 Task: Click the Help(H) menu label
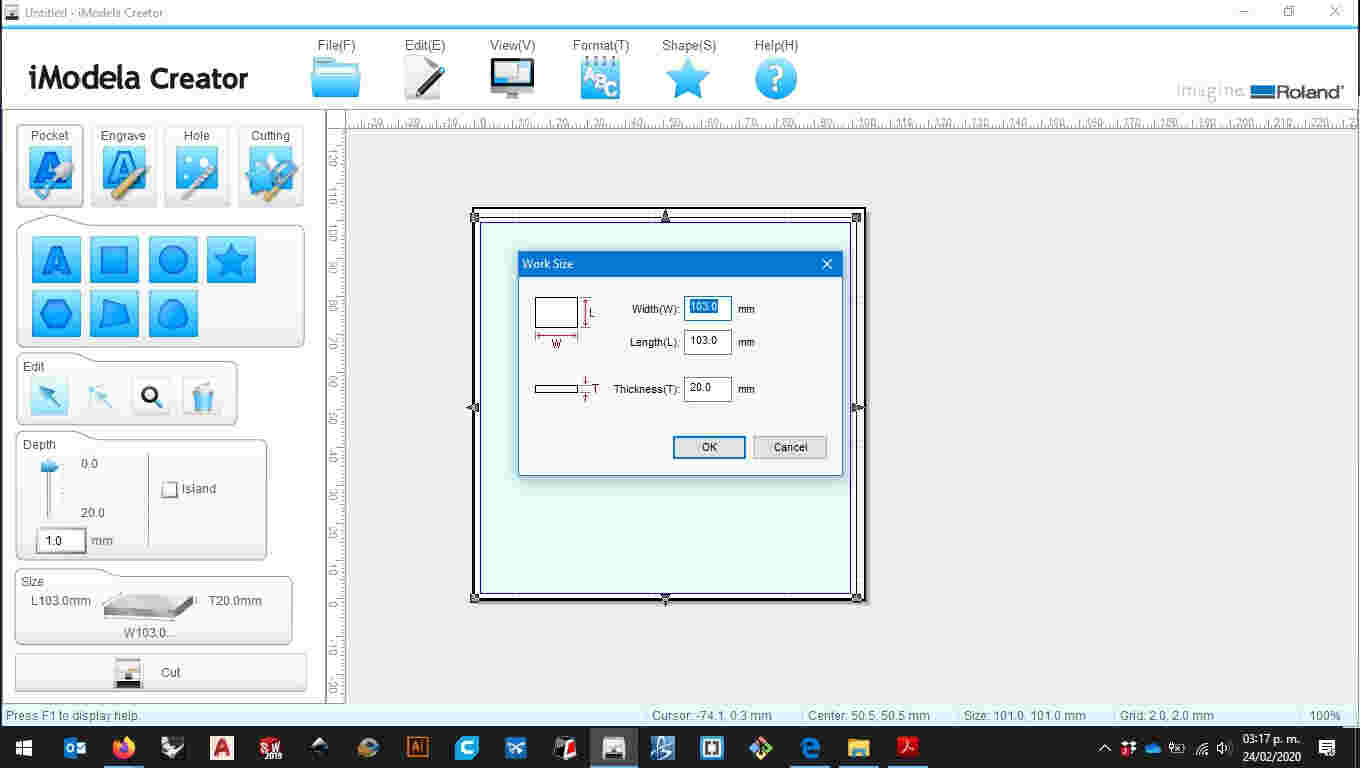pyautogui.click(x=776, y=45)
